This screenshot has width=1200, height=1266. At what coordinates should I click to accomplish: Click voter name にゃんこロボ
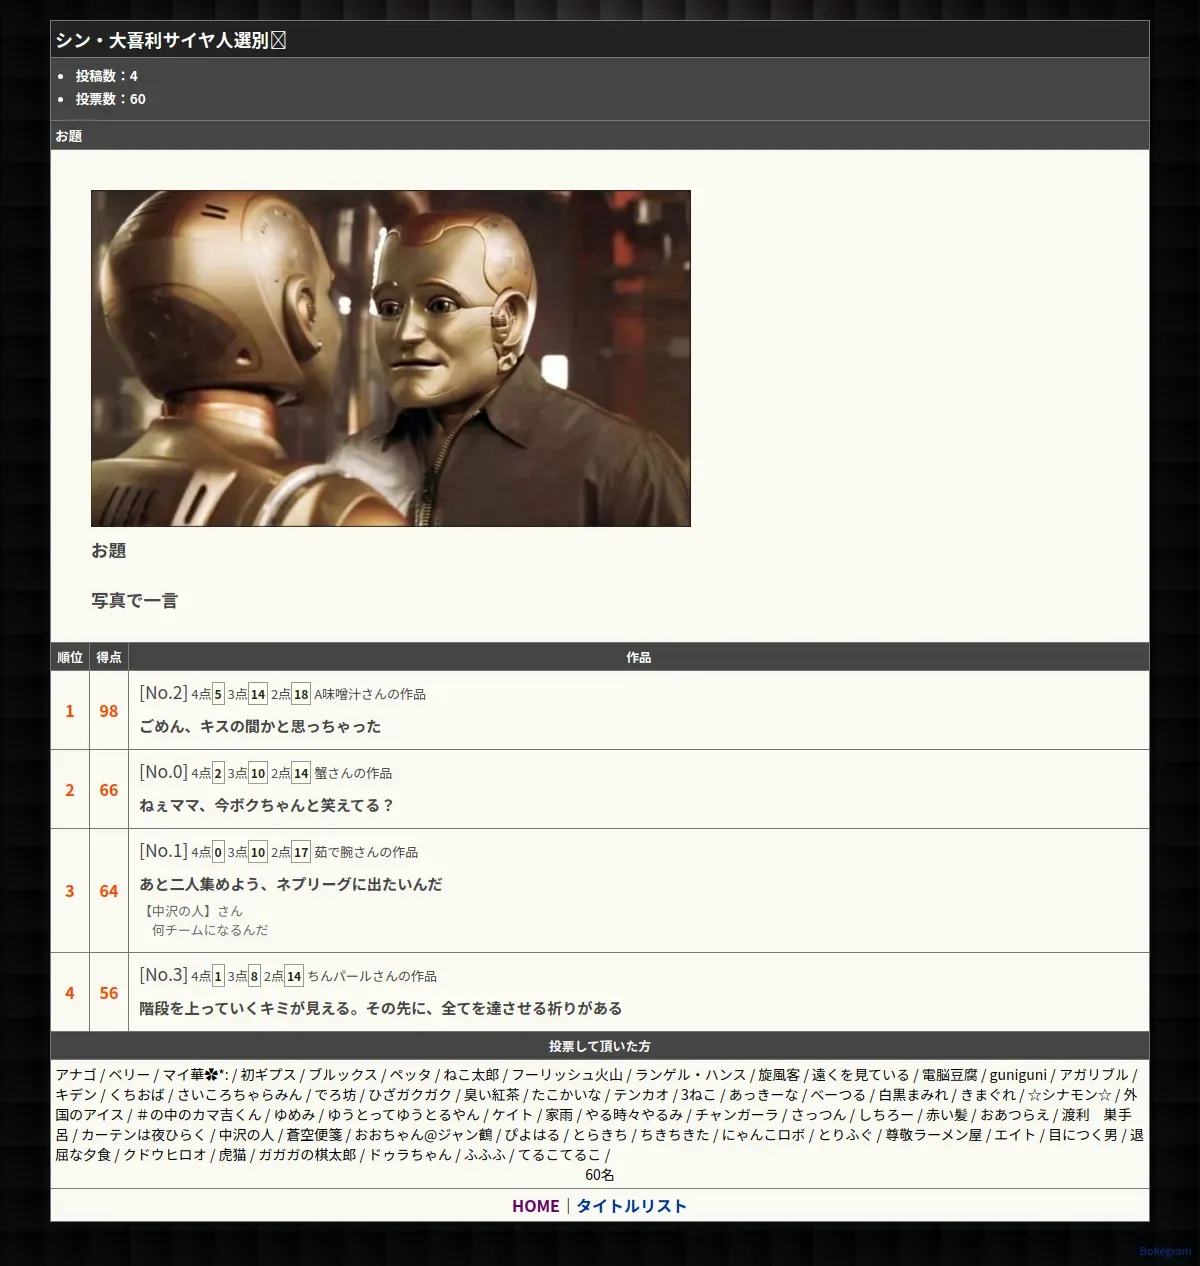pos(763,1135)
